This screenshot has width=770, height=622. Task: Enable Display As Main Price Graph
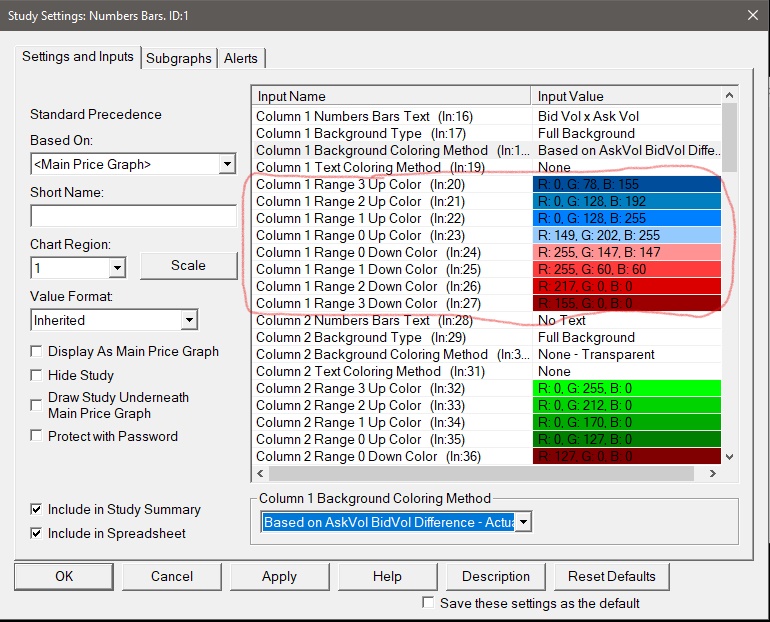coord(37,352)
